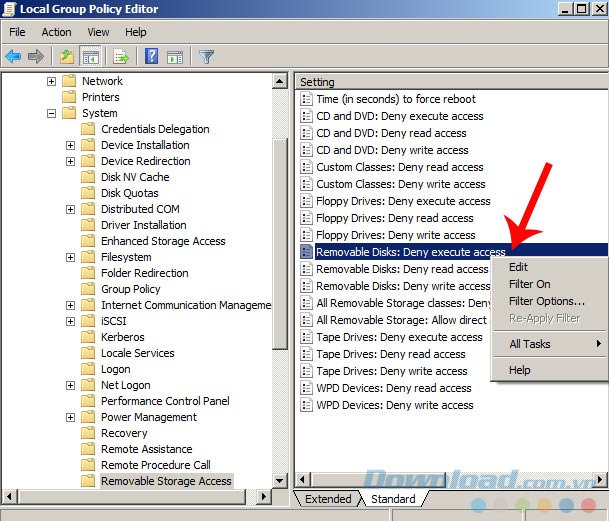
Task: Click the Export List toolbar icon
Action: tap(121, 56)
